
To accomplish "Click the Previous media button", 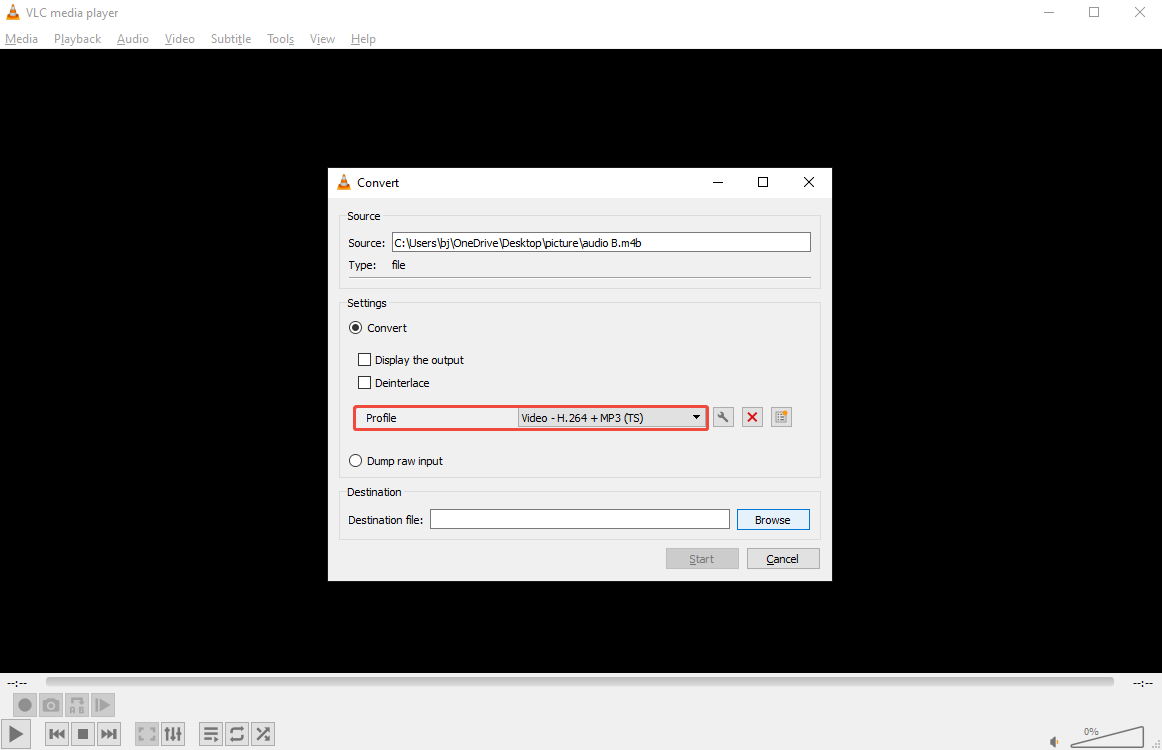I will [56, 734].
